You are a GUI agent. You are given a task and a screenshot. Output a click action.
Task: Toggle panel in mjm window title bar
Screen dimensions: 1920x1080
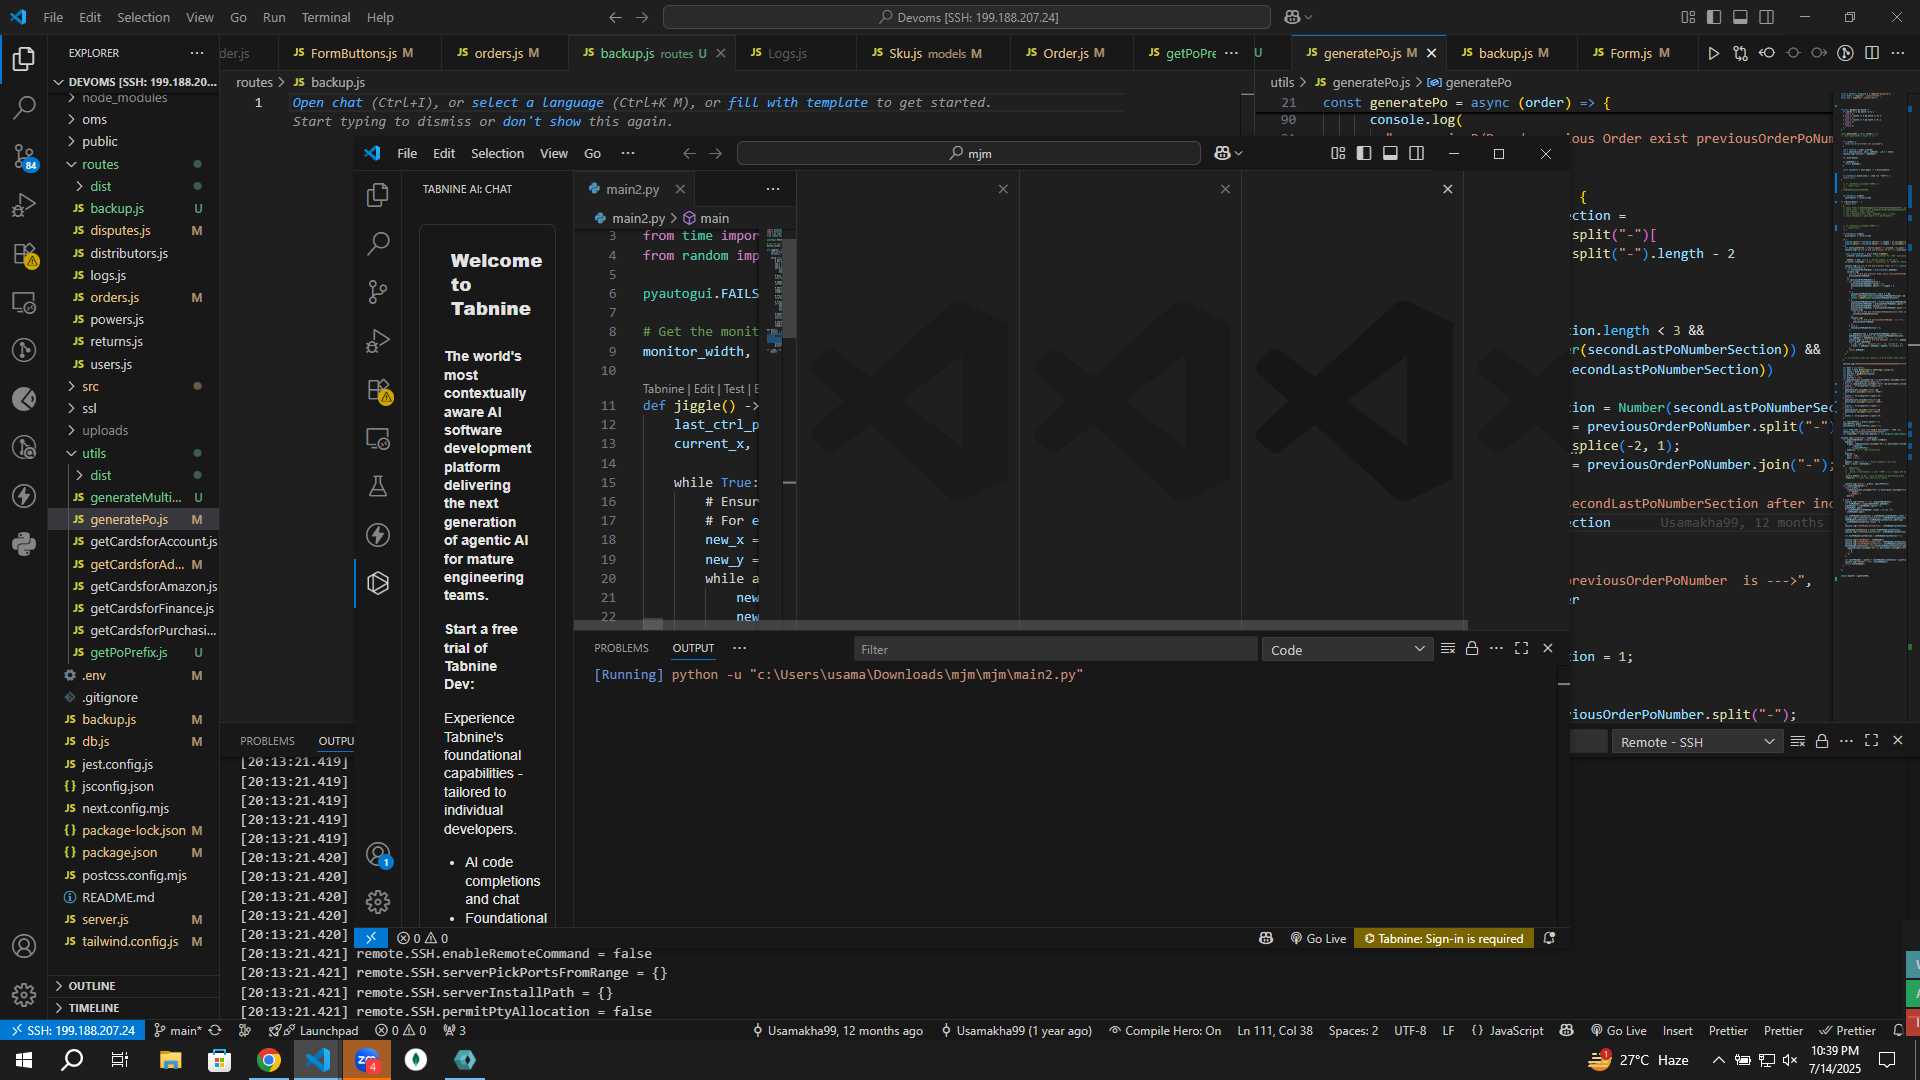[1390, 153]
